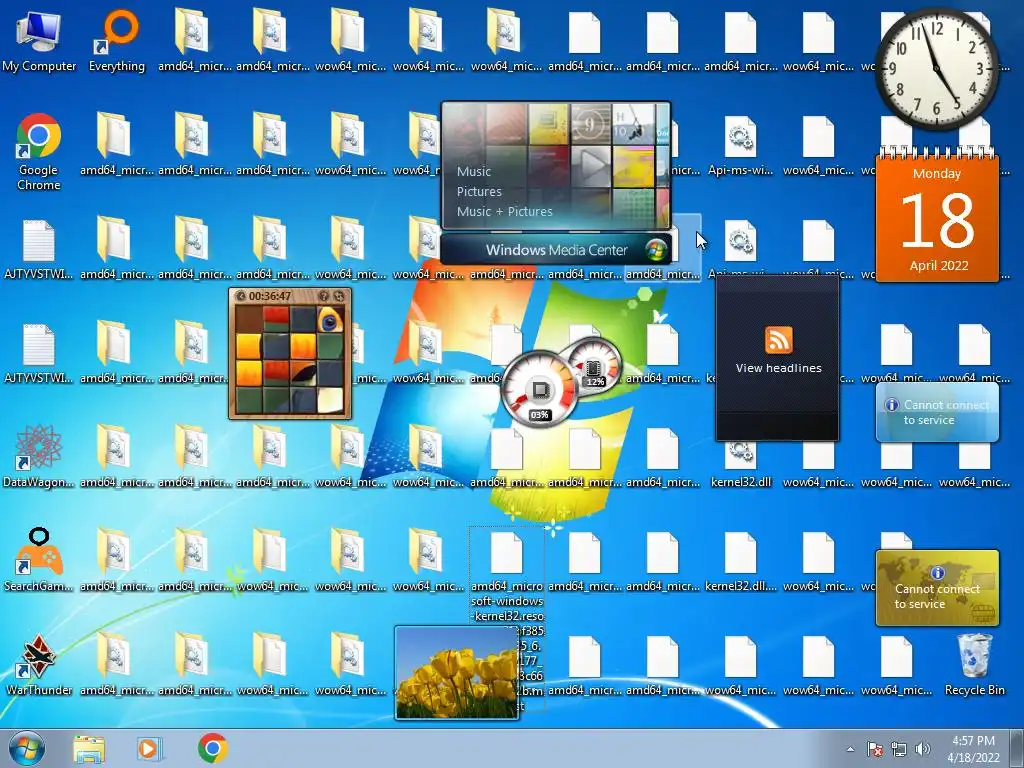Click the timer clock icon in the puzzle gadget
This screenshot has width=1024, height=768.
(240, 296)
